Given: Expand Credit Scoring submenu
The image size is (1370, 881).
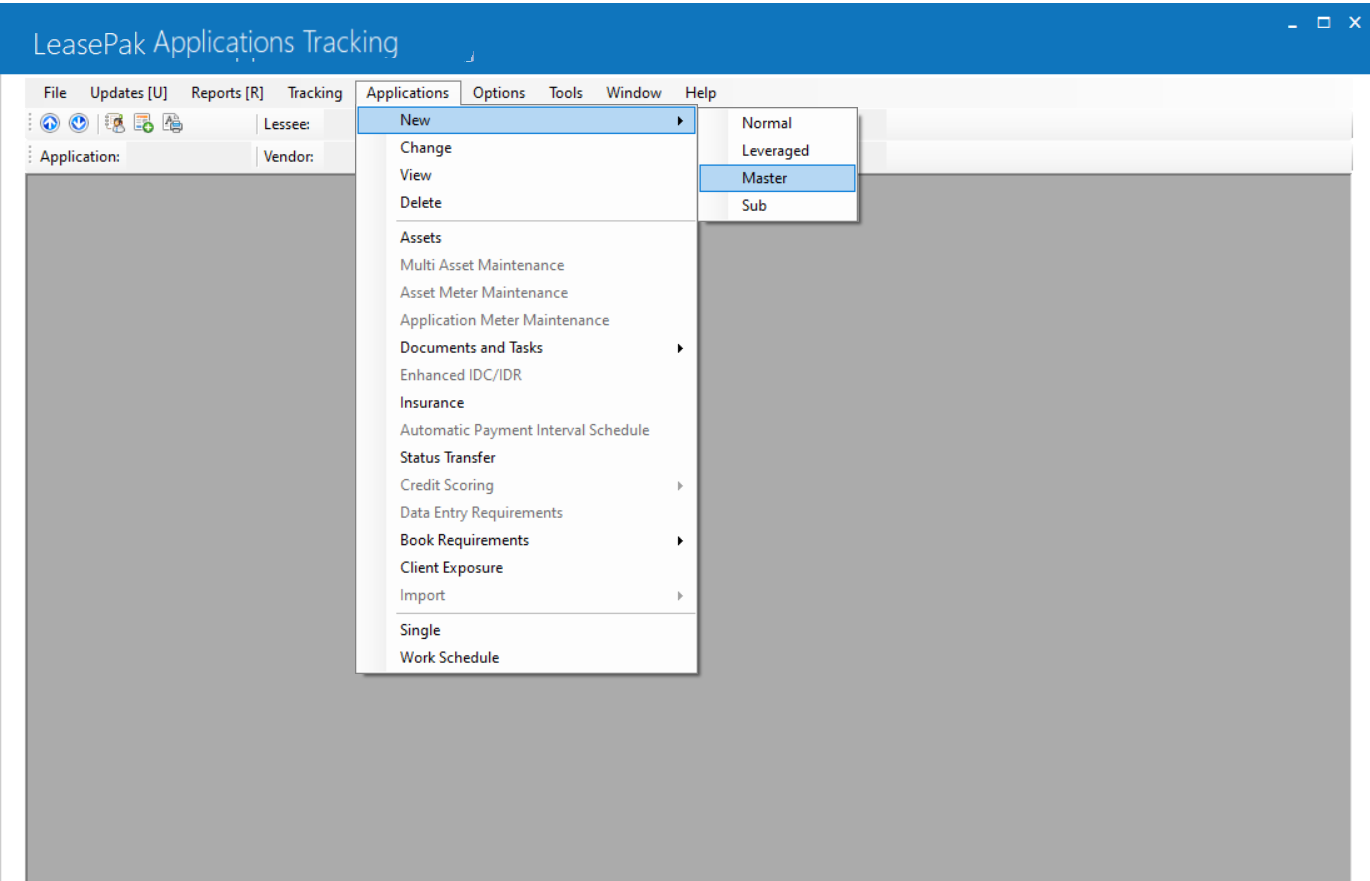Looking at the screenshot, I should click(527, 486).
